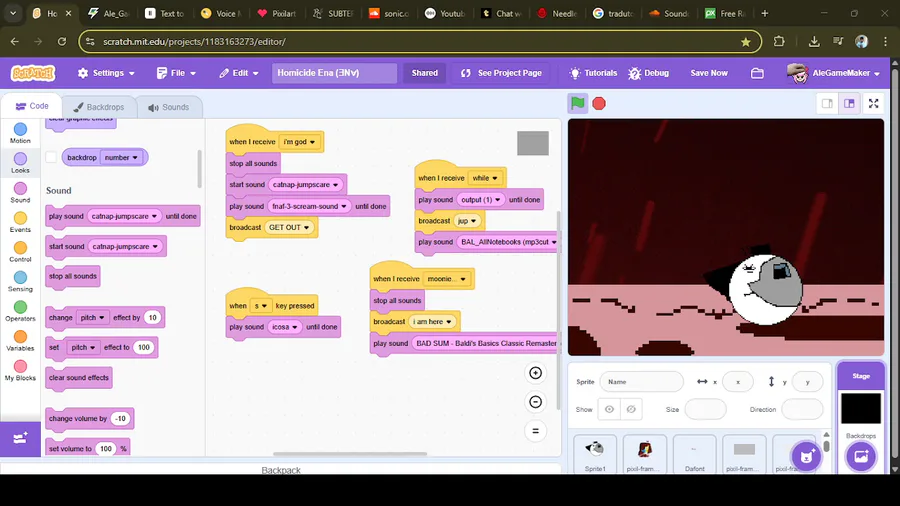Click the green flag to run project
Image resolution: width=900 pixels, height=506 pixels.
pos(577,103)
